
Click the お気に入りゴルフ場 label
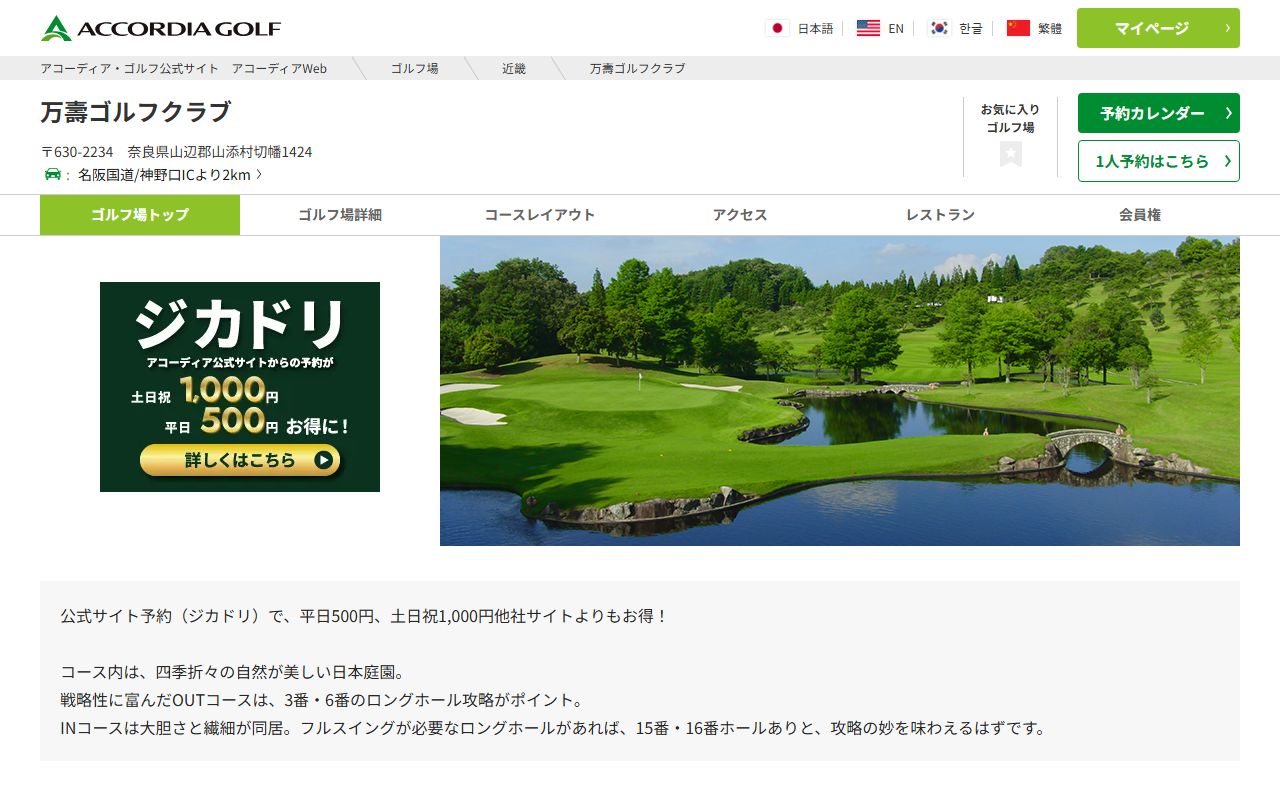tap(1010, 118)
